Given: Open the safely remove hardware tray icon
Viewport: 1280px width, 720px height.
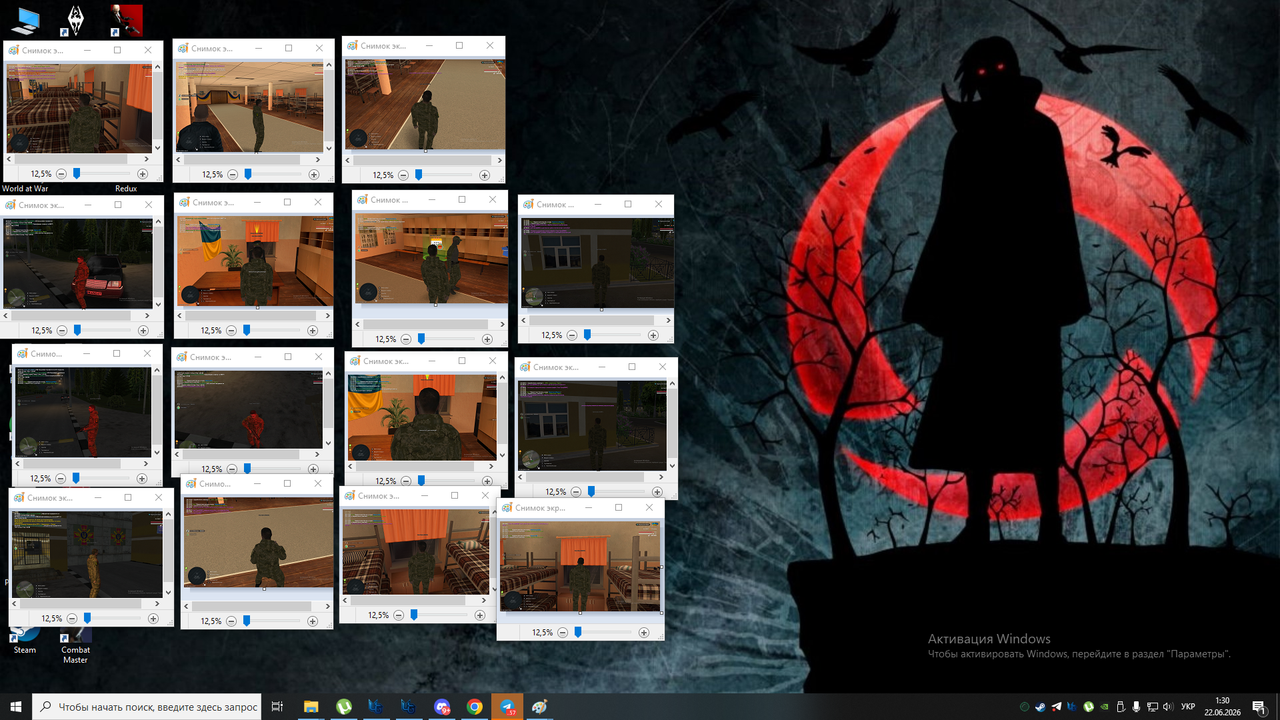Looking at the screenshot, I should pyautogui.click(x=1120, y=706).
